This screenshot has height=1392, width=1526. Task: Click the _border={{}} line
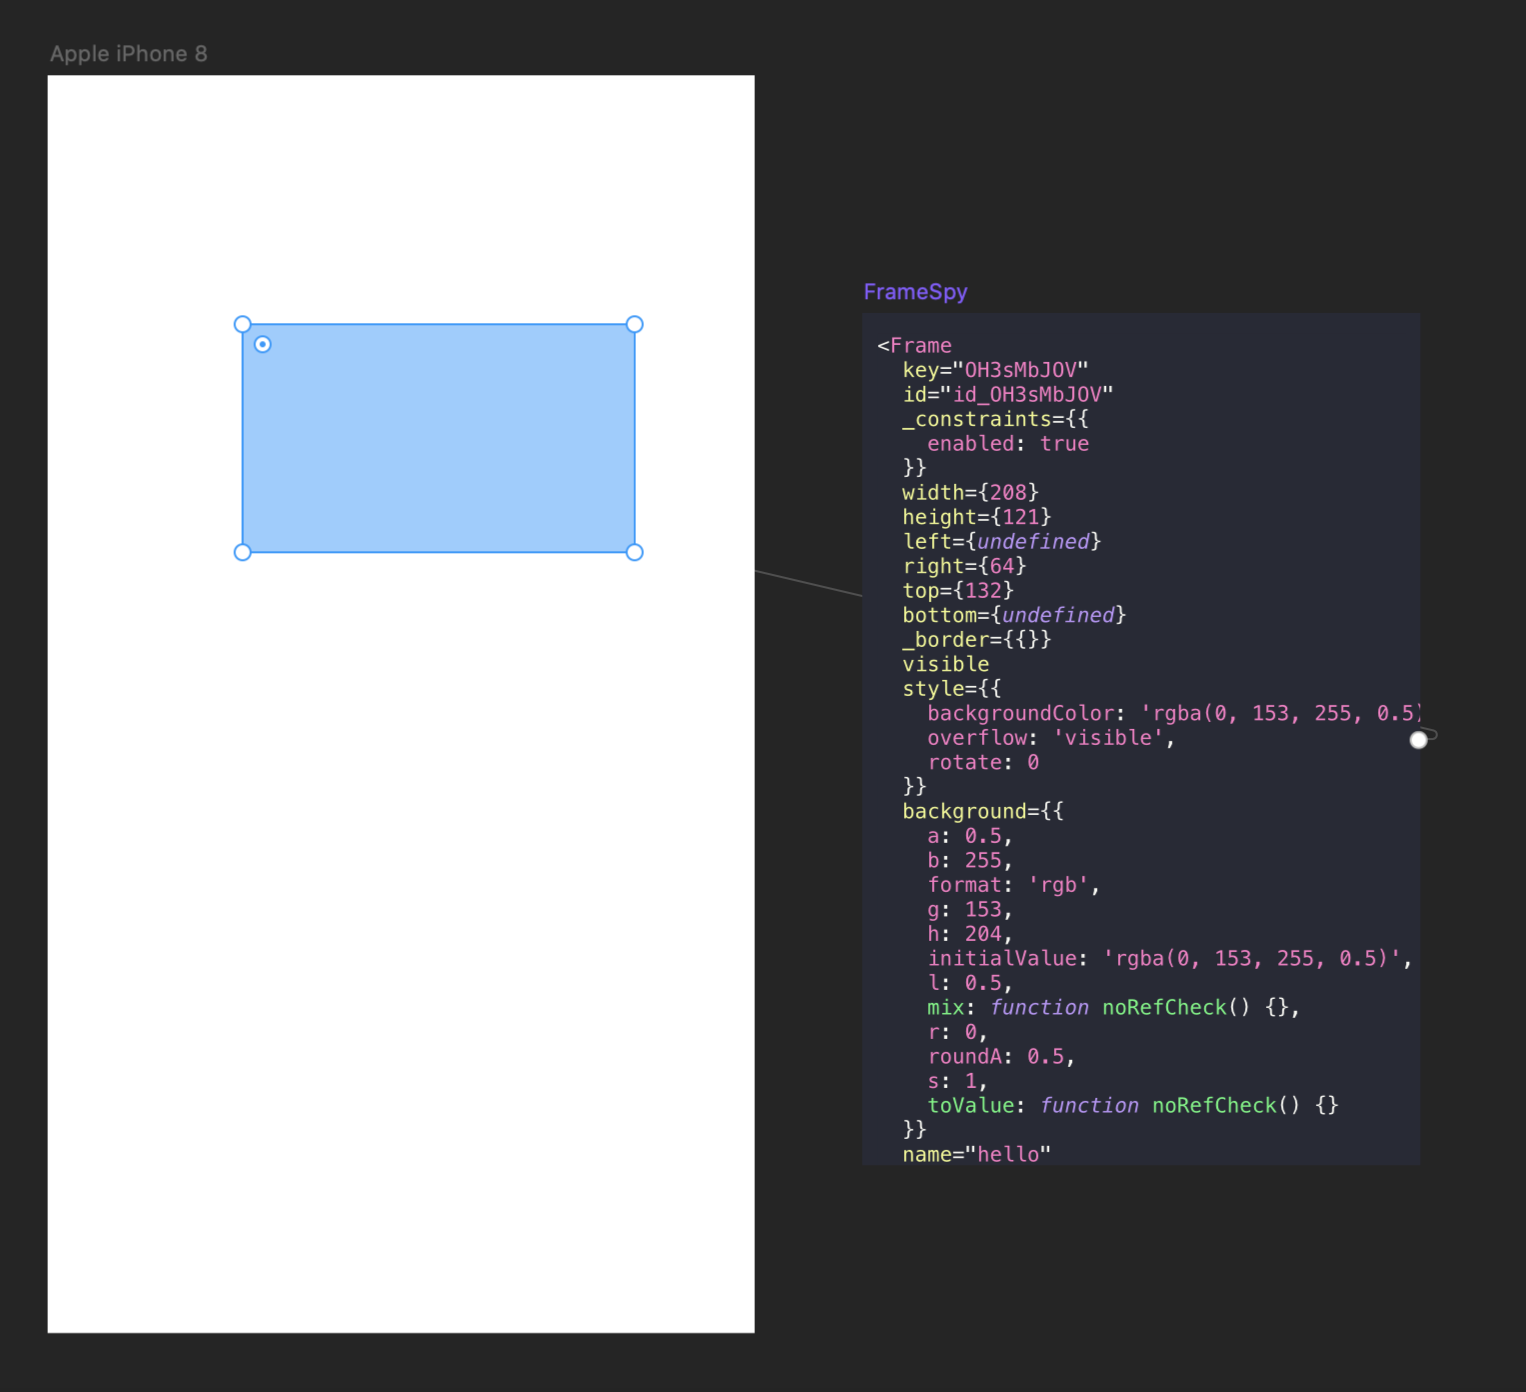click(x=976, y=640)
